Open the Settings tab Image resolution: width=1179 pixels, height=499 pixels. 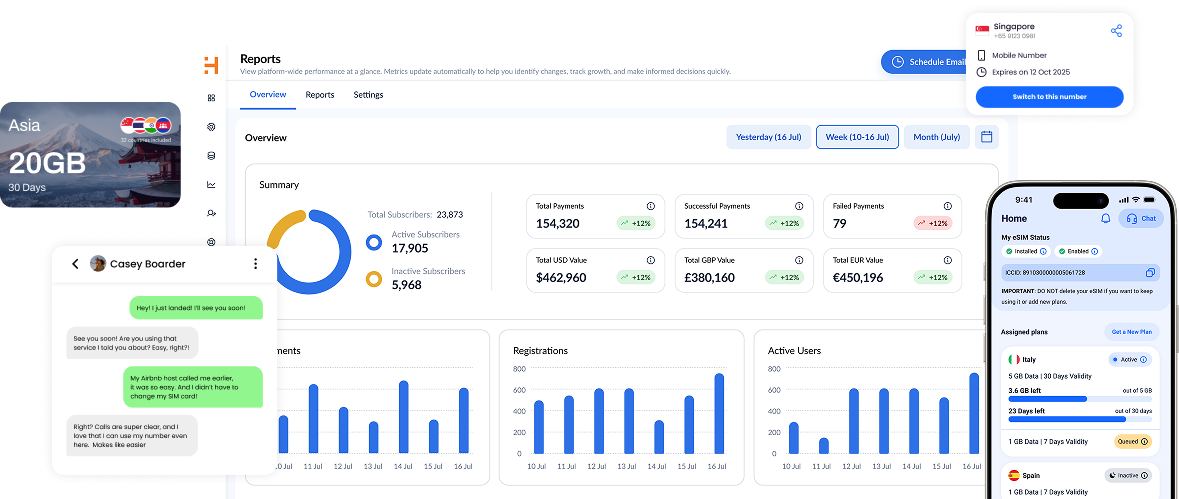(x=368, y=95)
